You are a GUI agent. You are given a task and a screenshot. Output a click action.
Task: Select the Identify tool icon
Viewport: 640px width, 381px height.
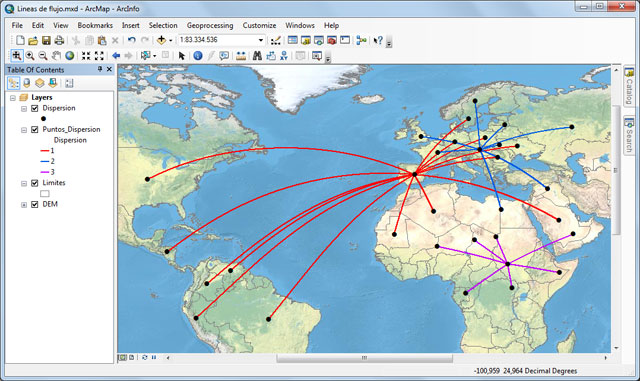pyautogui.click(x=198, y=56)
